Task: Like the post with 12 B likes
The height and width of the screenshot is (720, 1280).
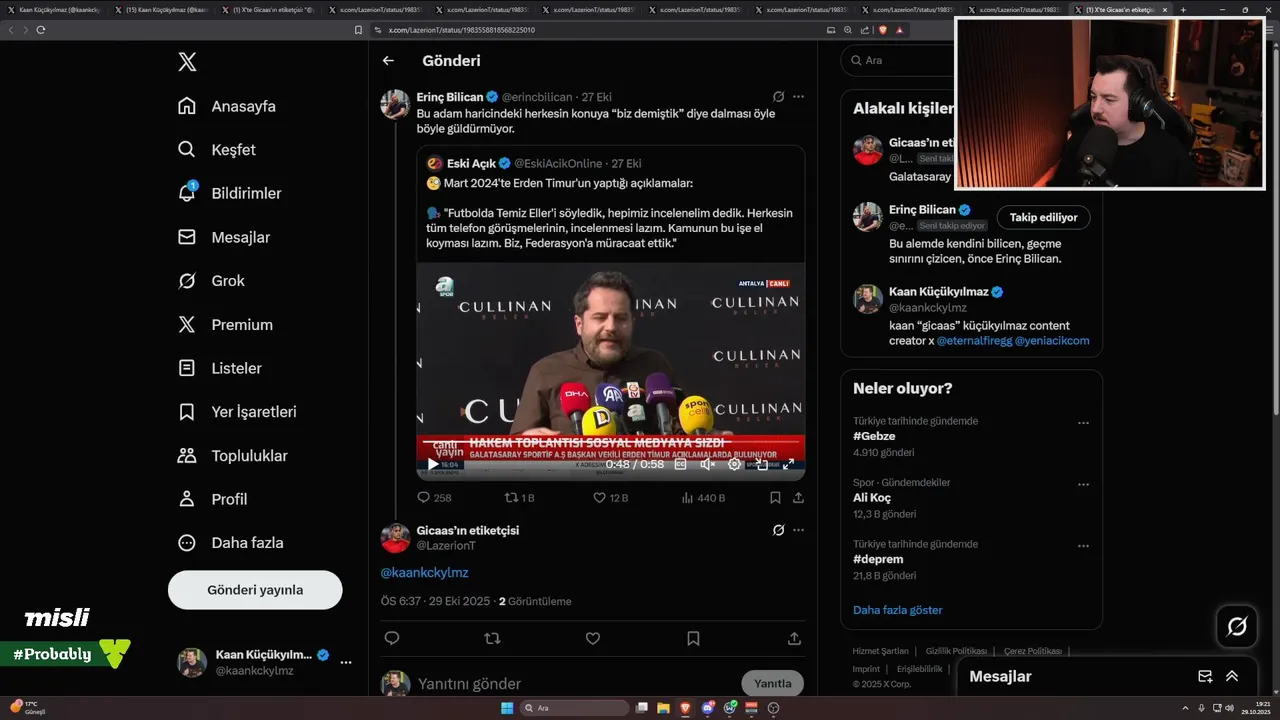Action: pos(610,497)
